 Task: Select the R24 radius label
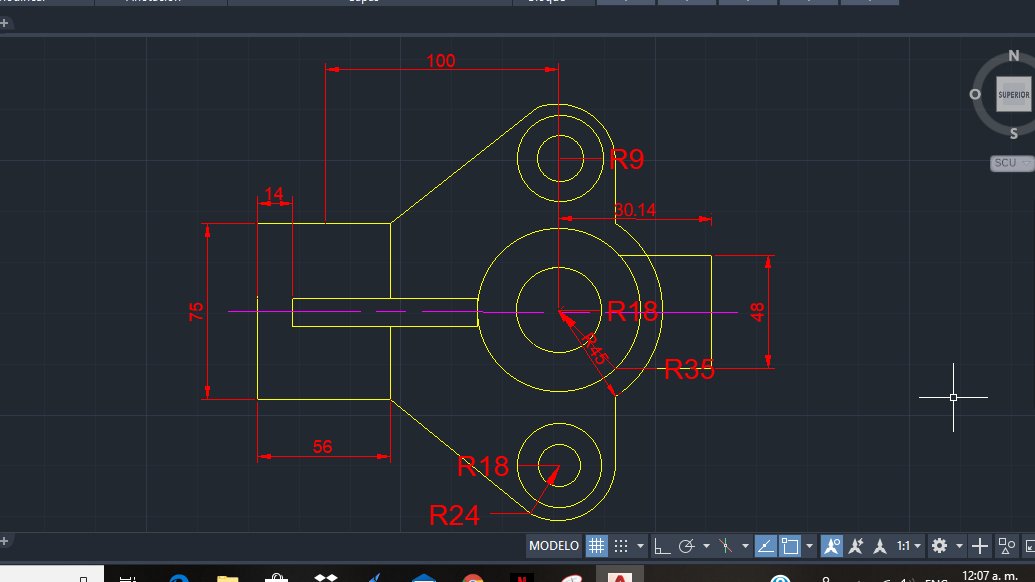(x=454, y=515)
